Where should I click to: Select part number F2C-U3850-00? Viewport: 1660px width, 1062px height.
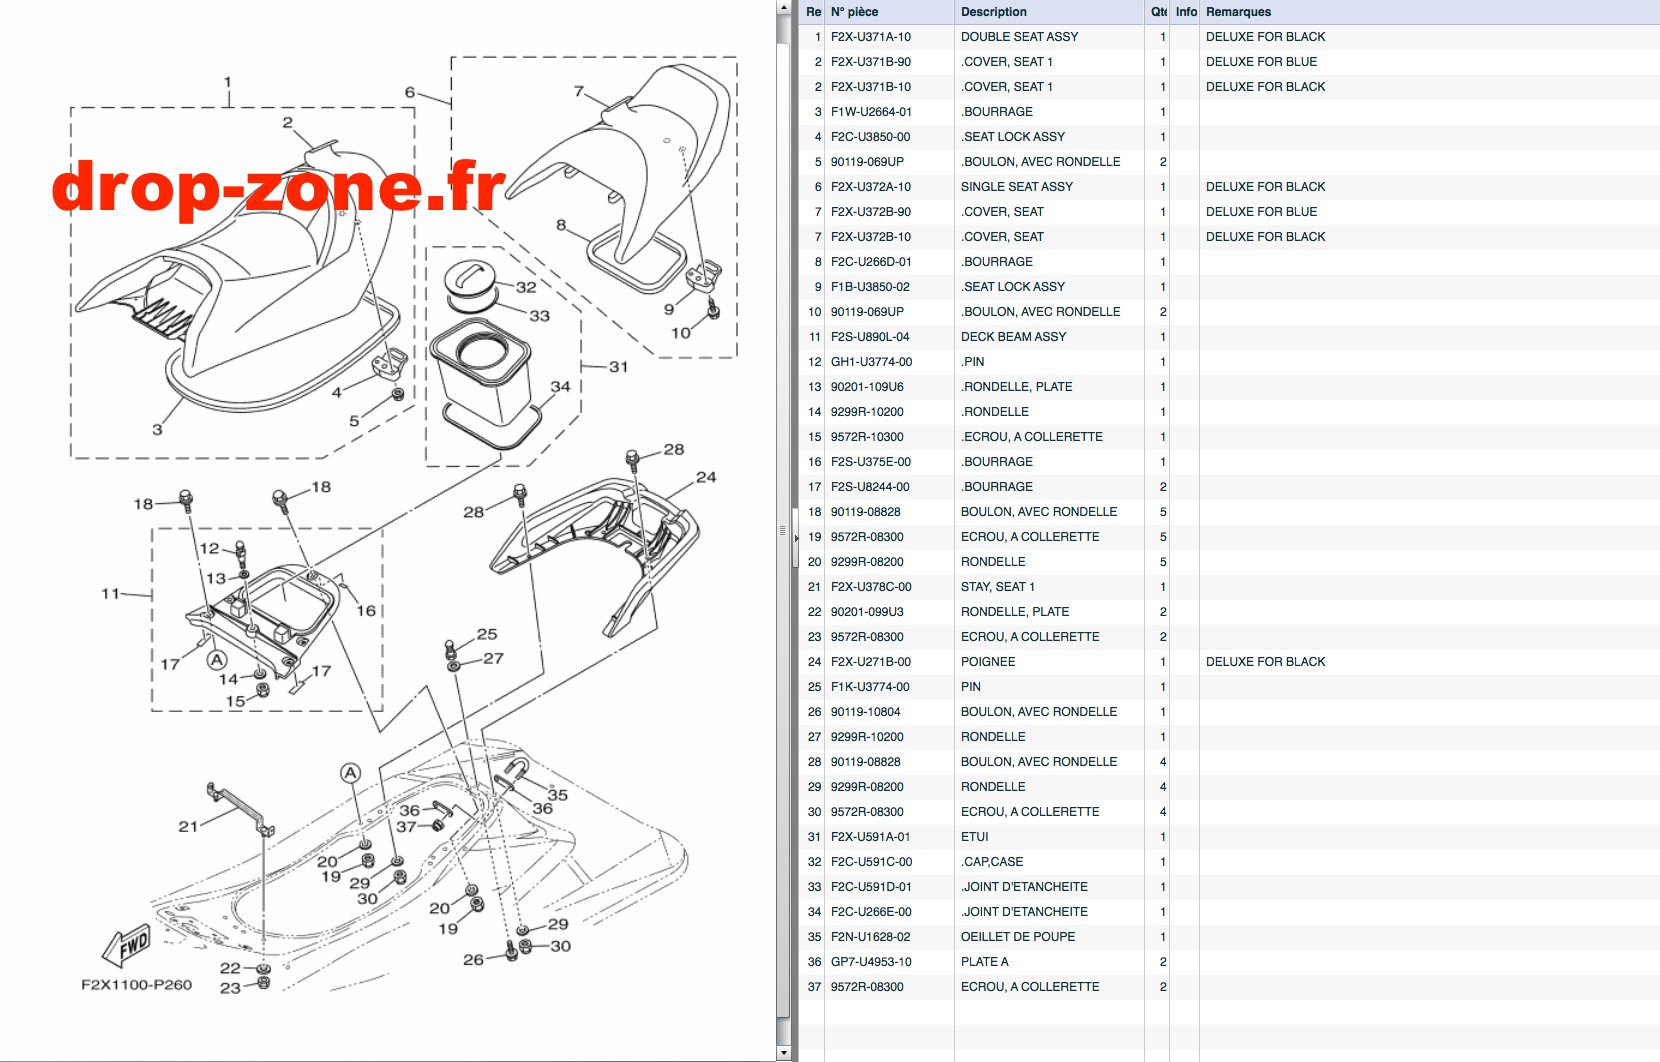[870, 137]
